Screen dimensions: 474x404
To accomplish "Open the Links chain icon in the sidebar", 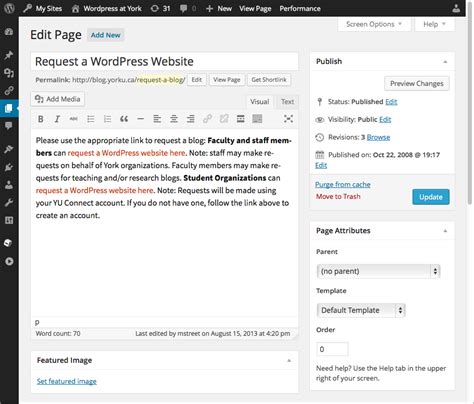I will coord(9,90).
